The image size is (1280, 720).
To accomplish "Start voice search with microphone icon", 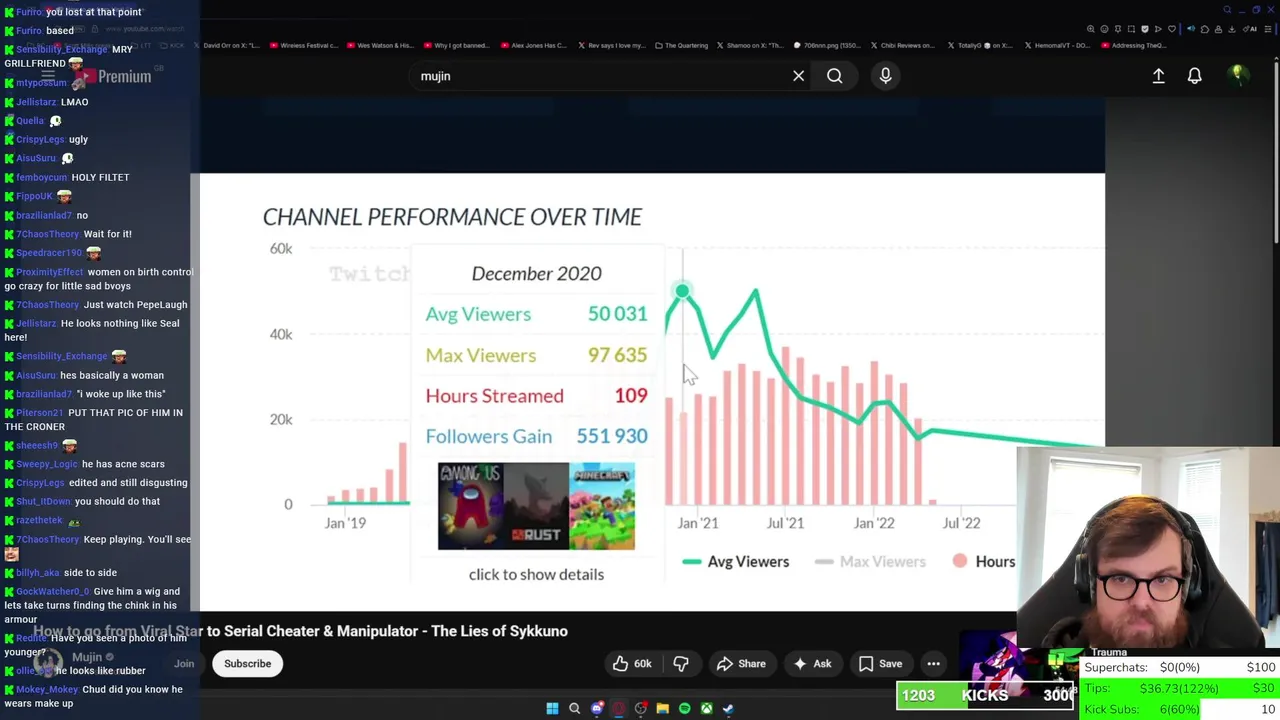I will [885, 76].
